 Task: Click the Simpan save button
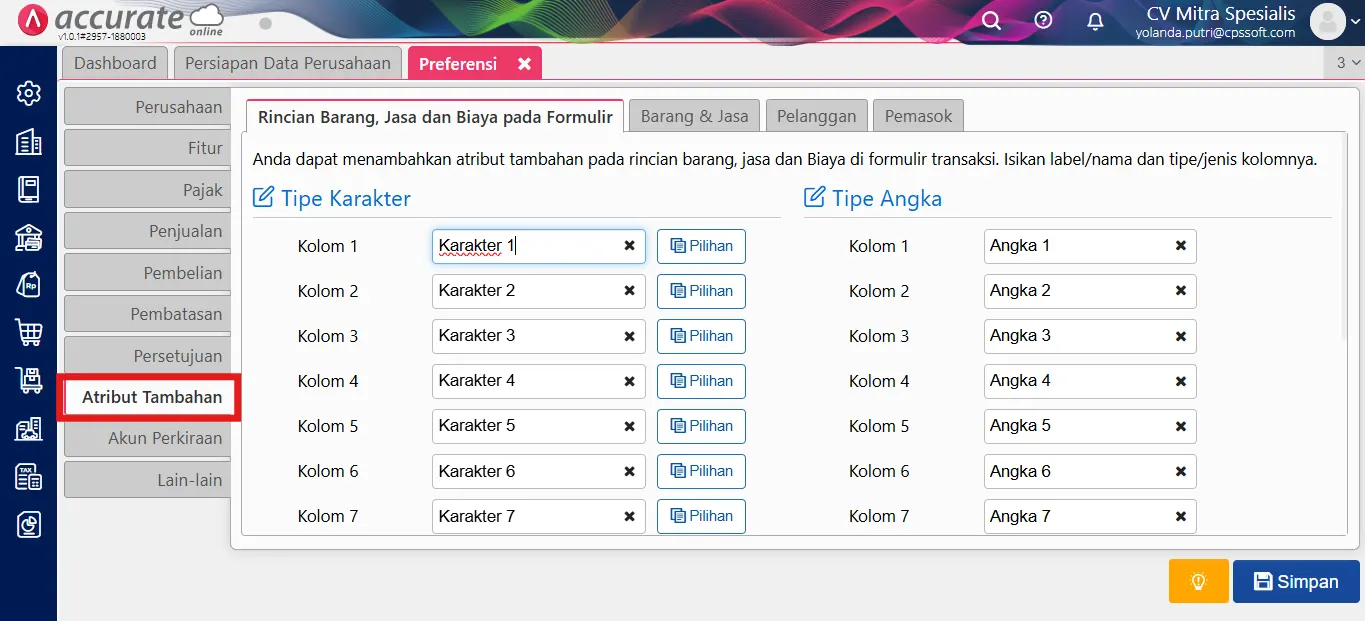pos(1295,581)
